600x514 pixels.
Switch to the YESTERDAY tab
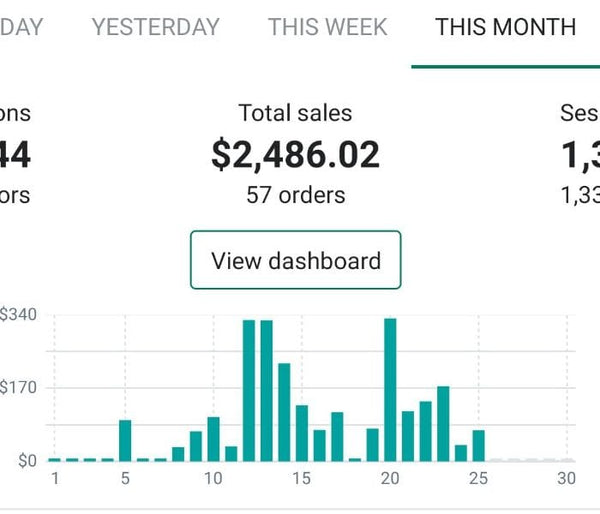tap(155, 27)
